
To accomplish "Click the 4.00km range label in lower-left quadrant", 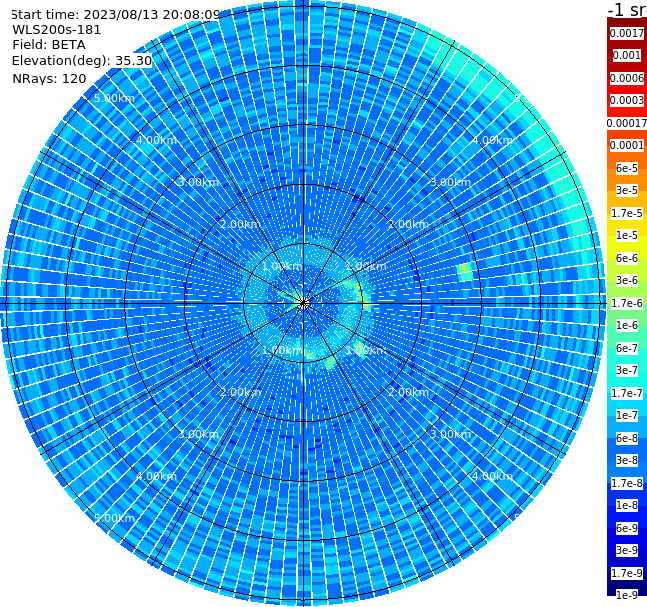I will [156, 476].
